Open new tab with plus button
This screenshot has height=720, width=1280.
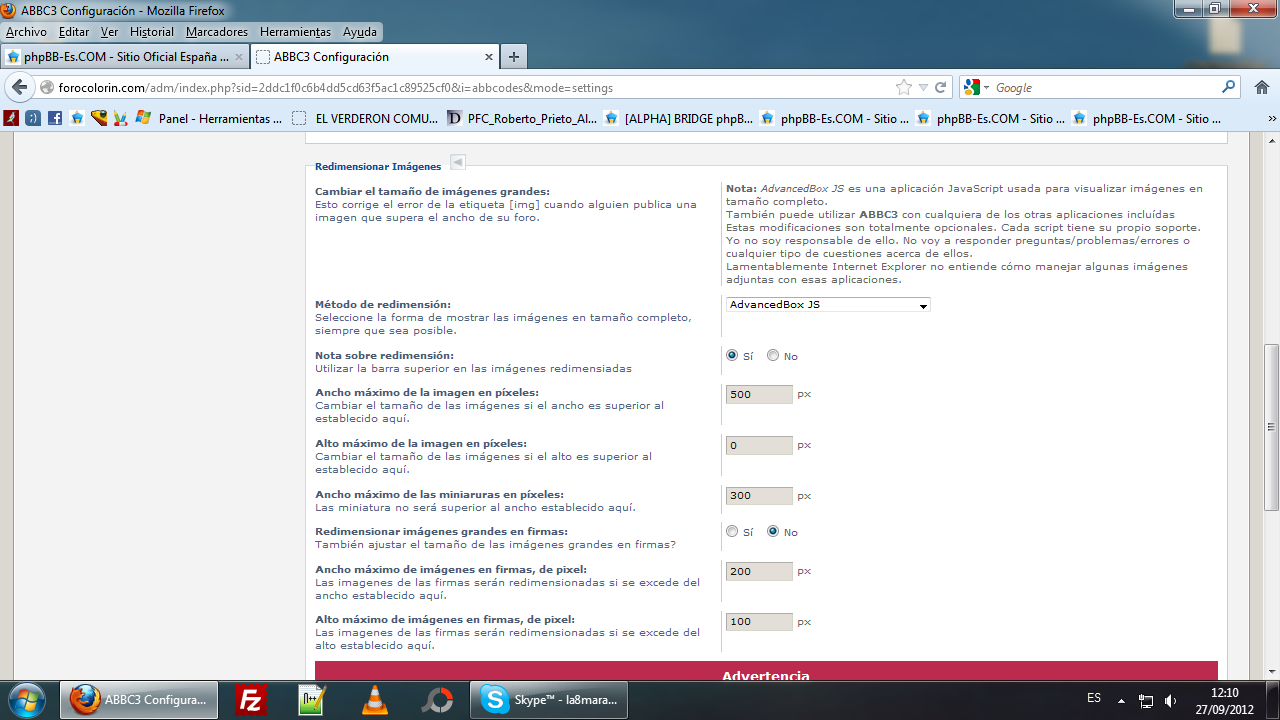[x=513, y=57]
